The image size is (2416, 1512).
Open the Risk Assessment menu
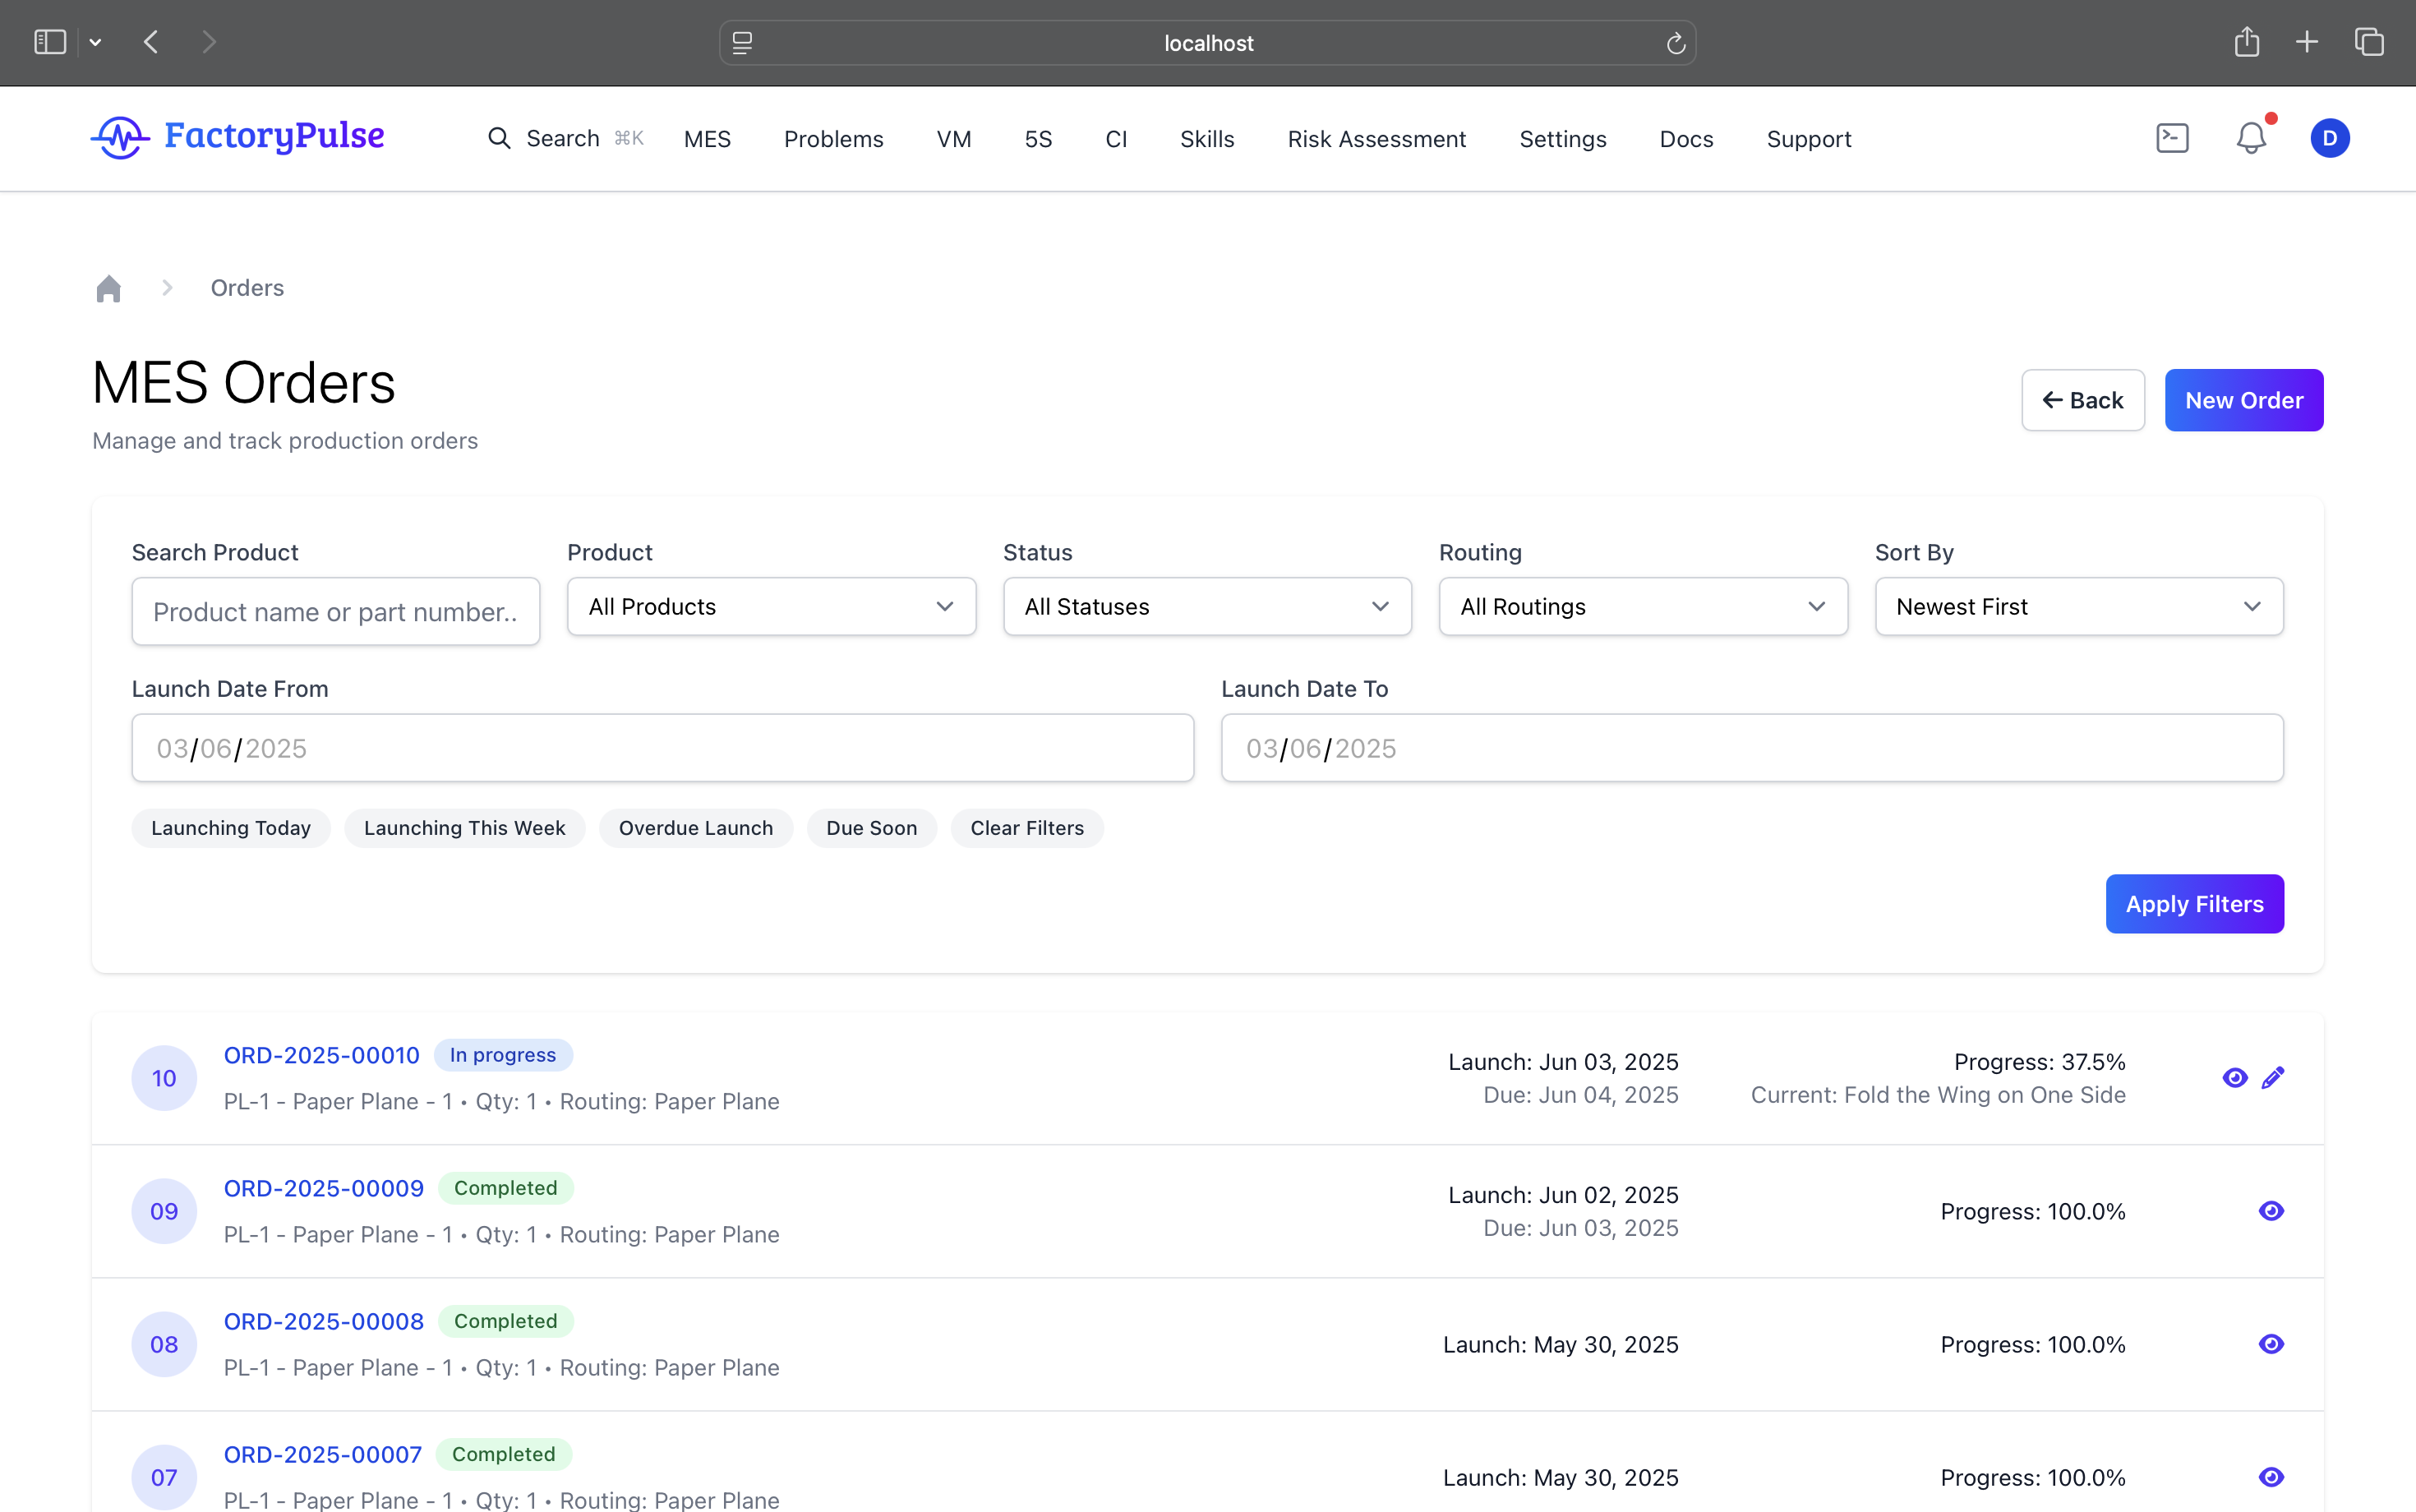(x=1376, y=139)
